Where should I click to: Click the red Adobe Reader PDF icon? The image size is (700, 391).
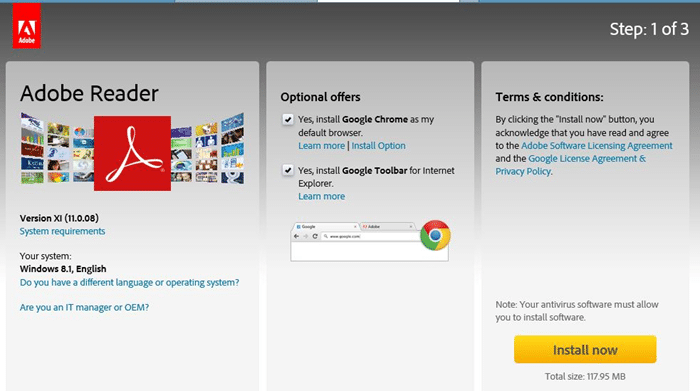pyautogui.click(x=132, y=153)
